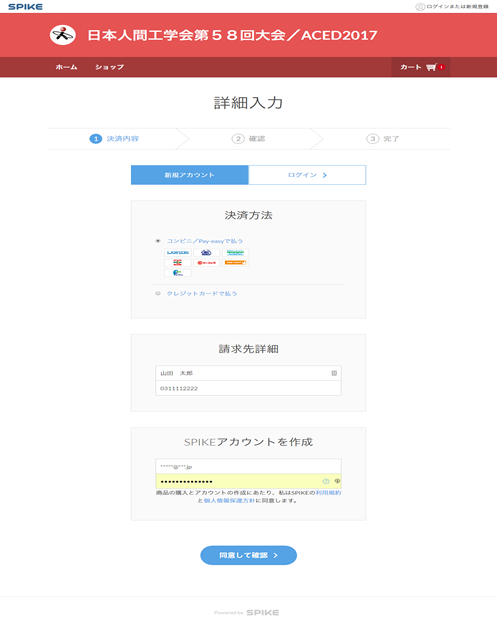This screenshot has height=629, width=497.
Task: Click the icon inside name field
Action: tap(334, 373)
